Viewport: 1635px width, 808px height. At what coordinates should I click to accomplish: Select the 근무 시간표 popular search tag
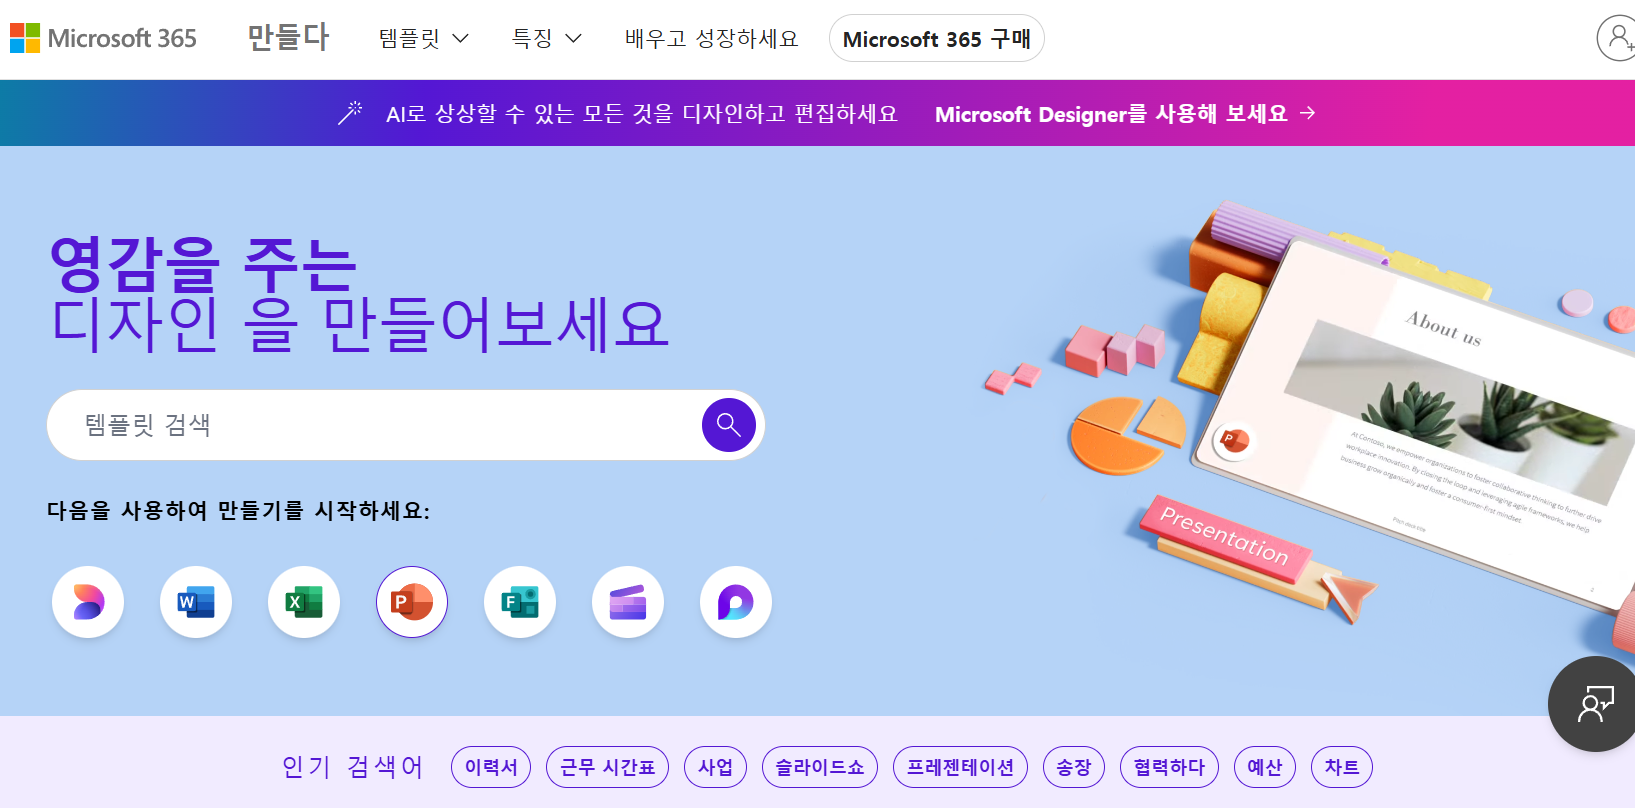pyautogui.click(x=607, y=767)
